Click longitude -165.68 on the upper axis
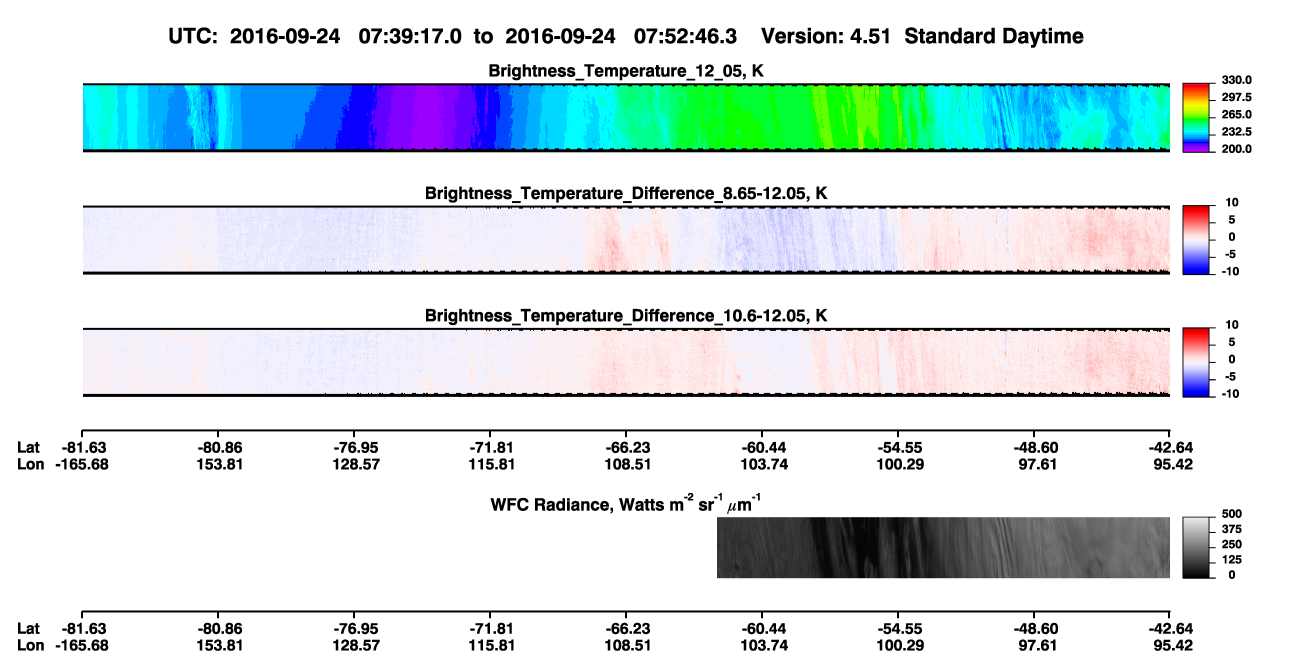Image resolution: width=1300 pixels, height=667 pixels. pyautogui.click(x=81, y=464)
